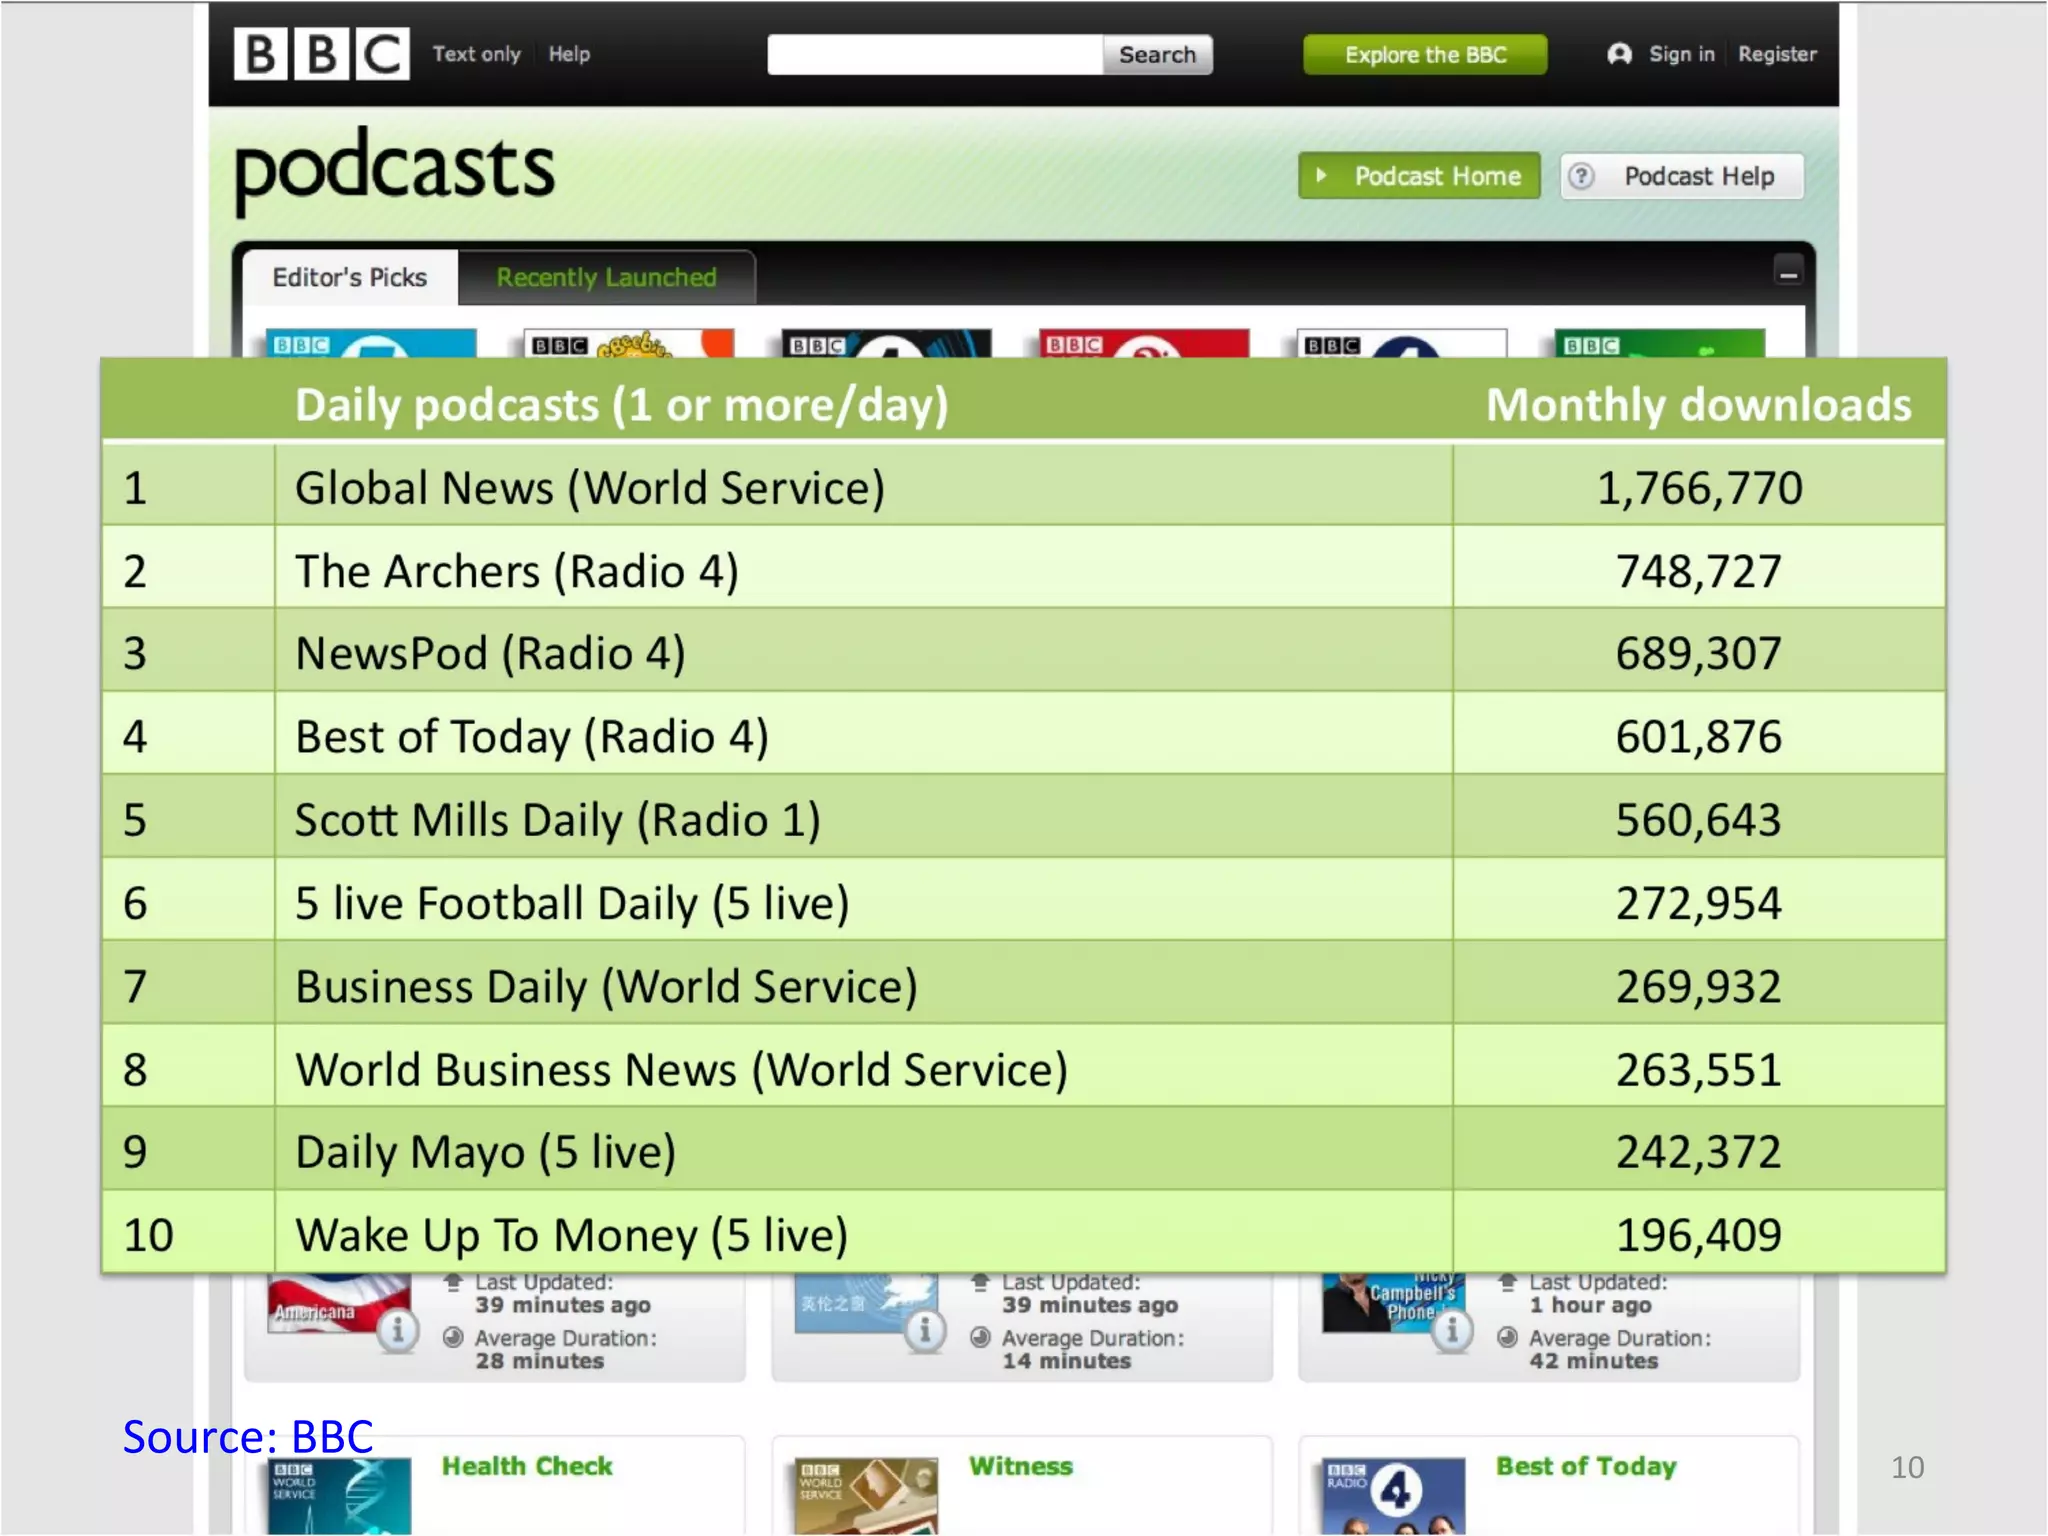Open the Register link
The height and width of the screenshot is (1536, 2048).
tap(1777, 54)
